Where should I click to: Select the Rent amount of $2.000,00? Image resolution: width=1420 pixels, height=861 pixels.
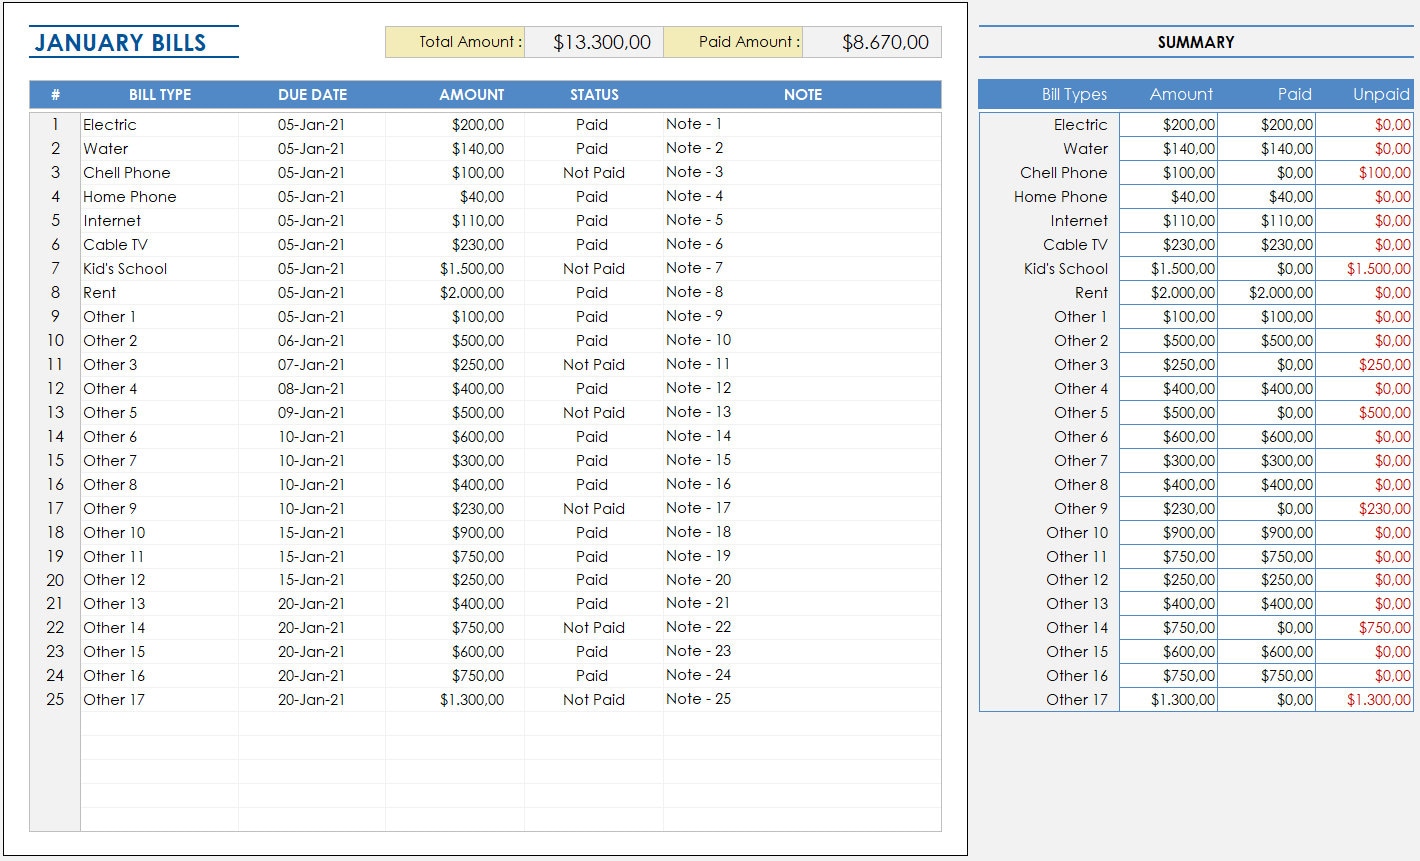471,292
